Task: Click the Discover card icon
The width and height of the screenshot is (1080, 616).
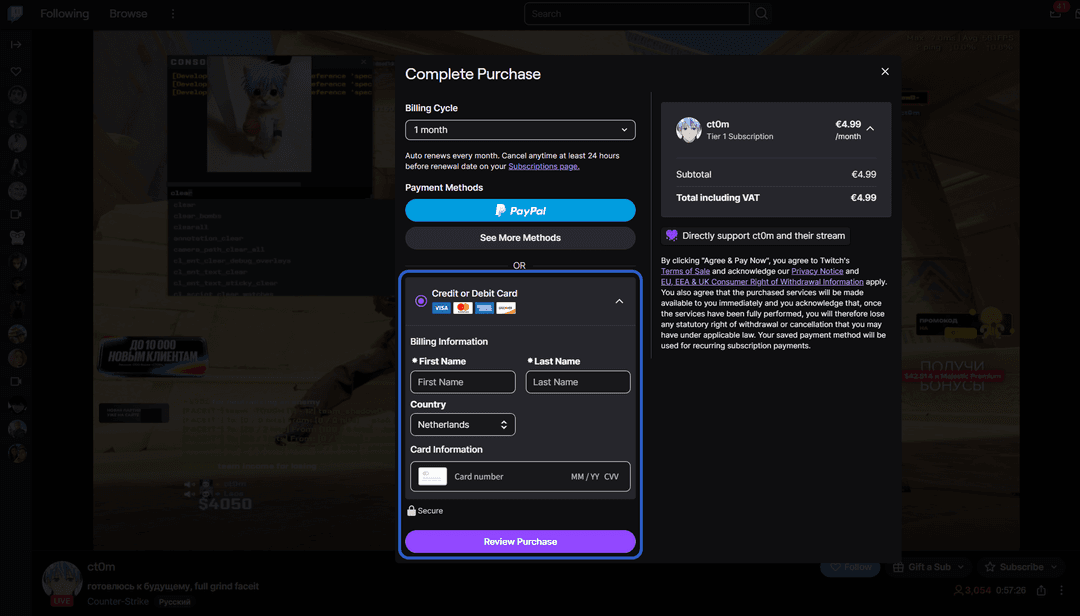Action: point(506,308)
